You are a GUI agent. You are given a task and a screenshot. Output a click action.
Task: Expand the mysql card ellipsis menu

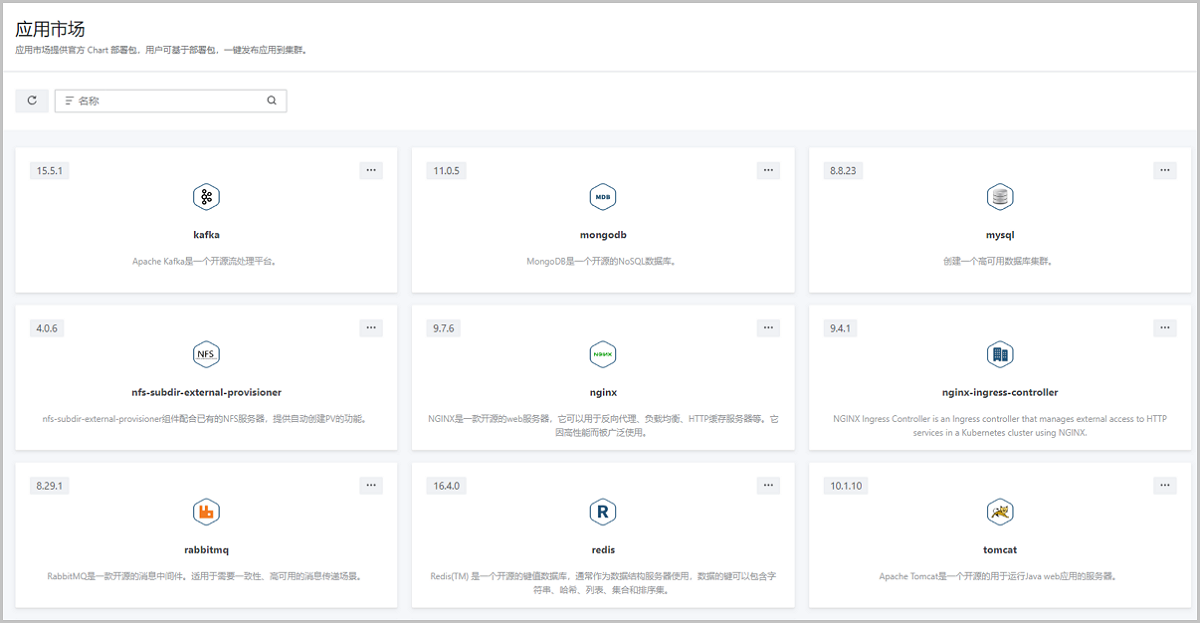pos(1165,170)
